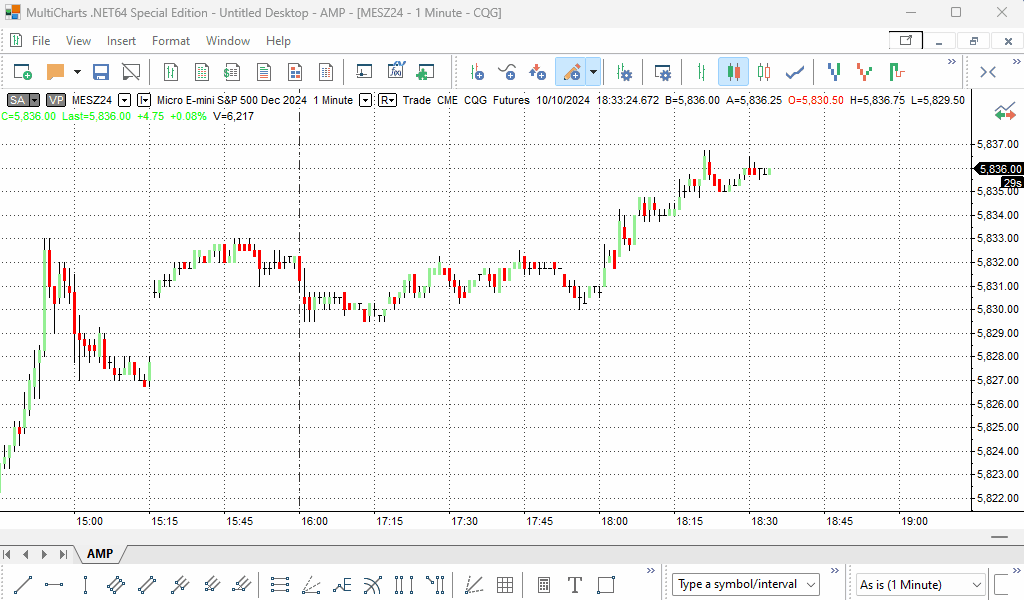Click the R range dropdown button

point(387,100)
